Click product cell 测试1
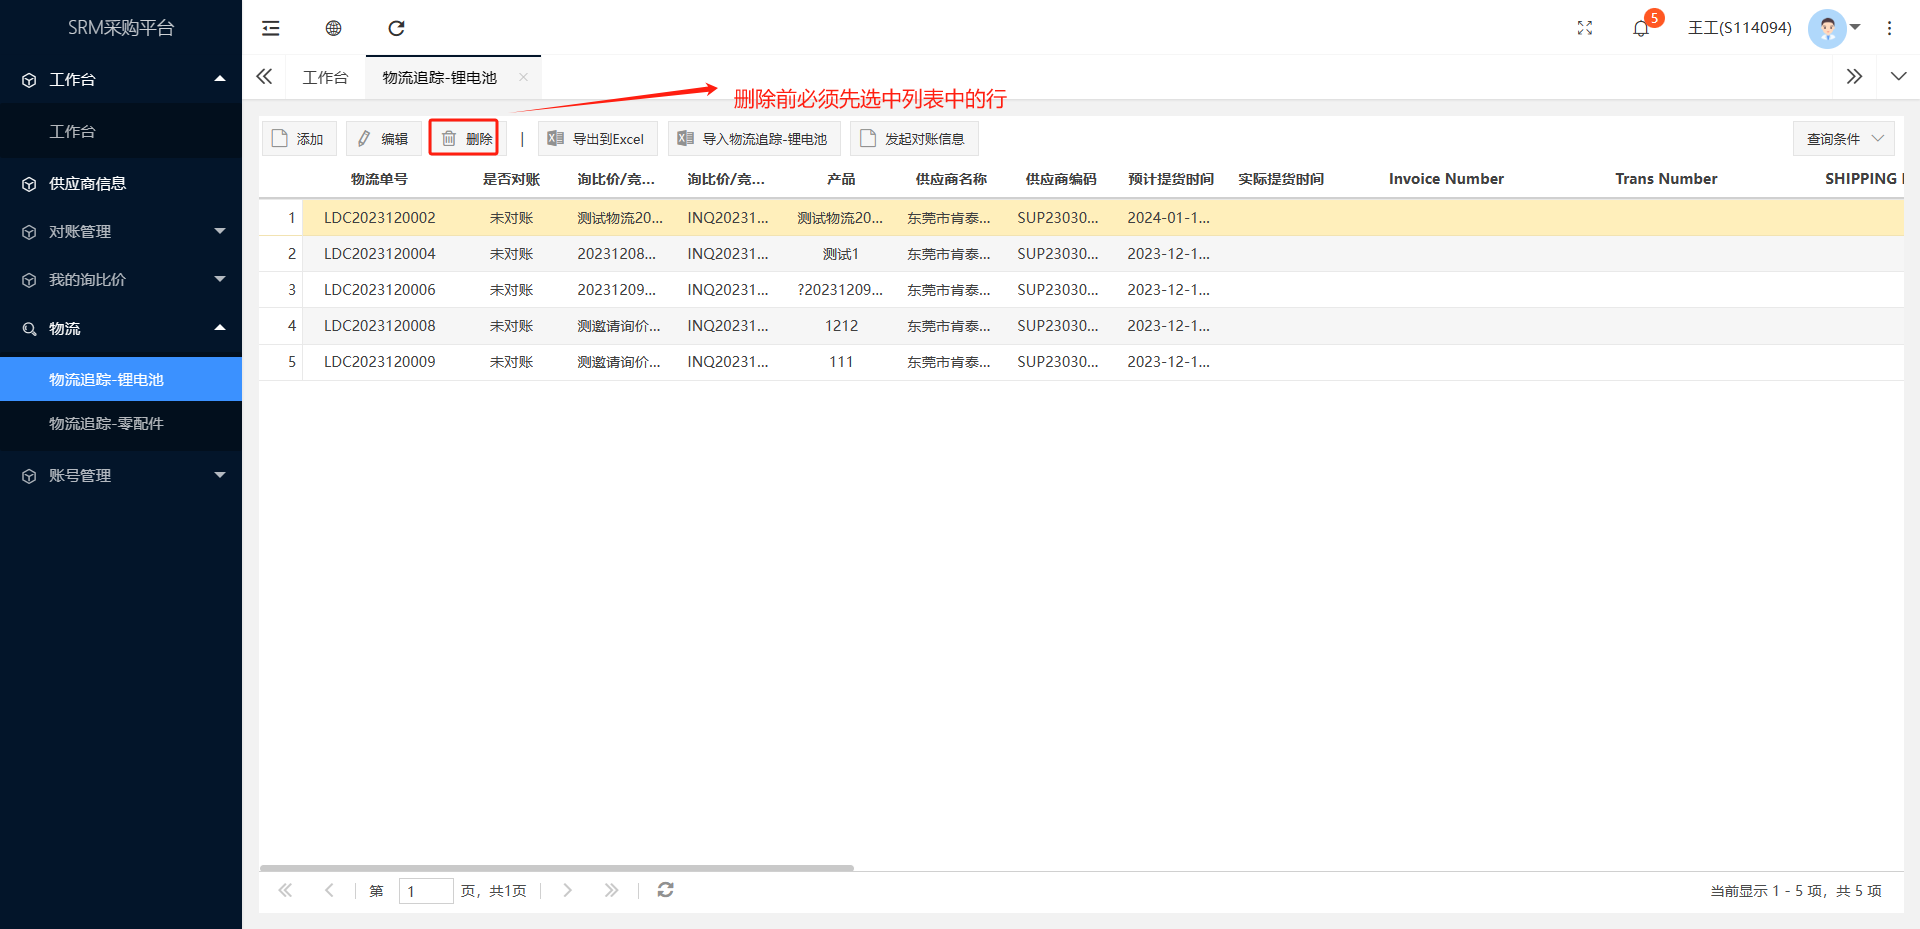Image resolution: width=1920 pixels, height=929 pixels. click(x=841, y=254)
